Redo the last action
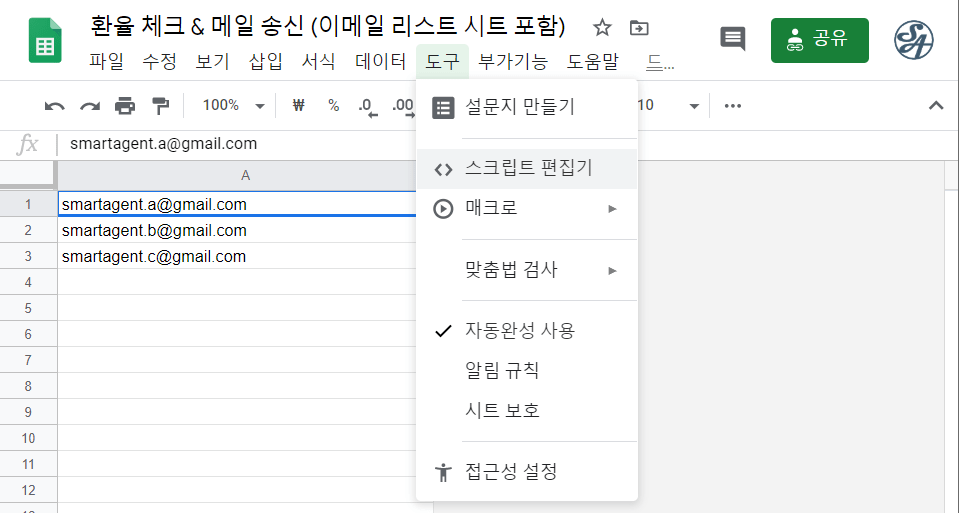Screen dimensions: 959x513 click(x=90, y=106)
